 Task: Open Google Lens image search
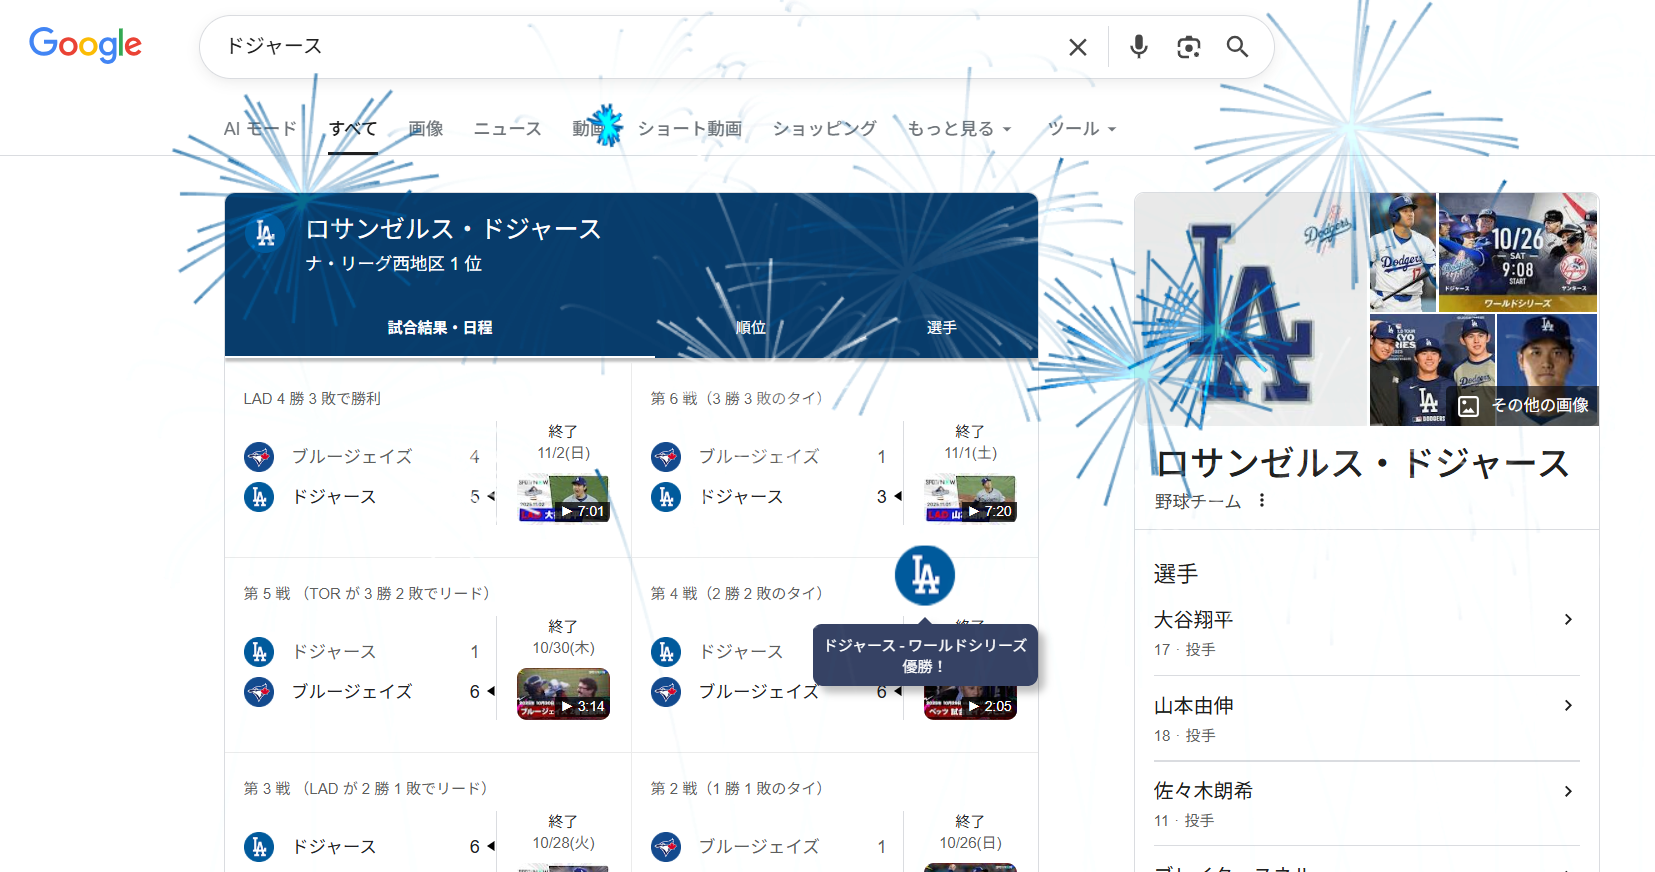(x=1188, y=47)
